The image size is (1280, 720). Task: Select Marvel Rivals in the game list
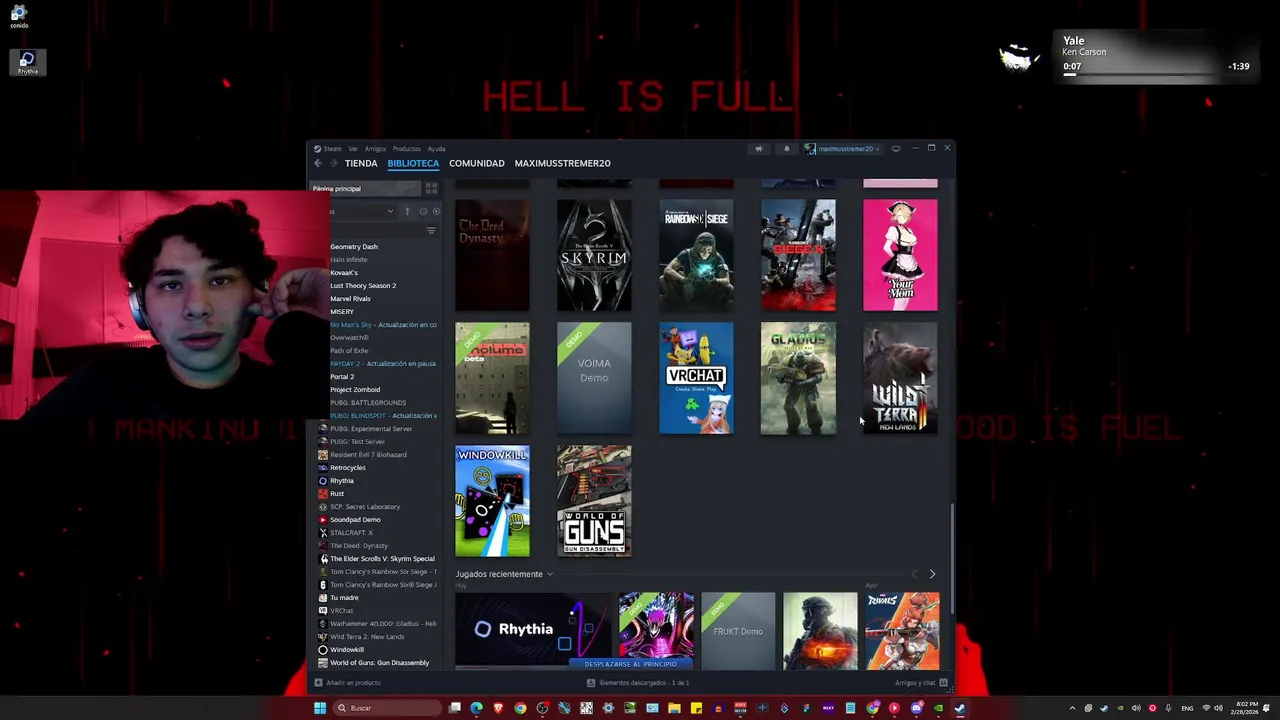(350, 299)
